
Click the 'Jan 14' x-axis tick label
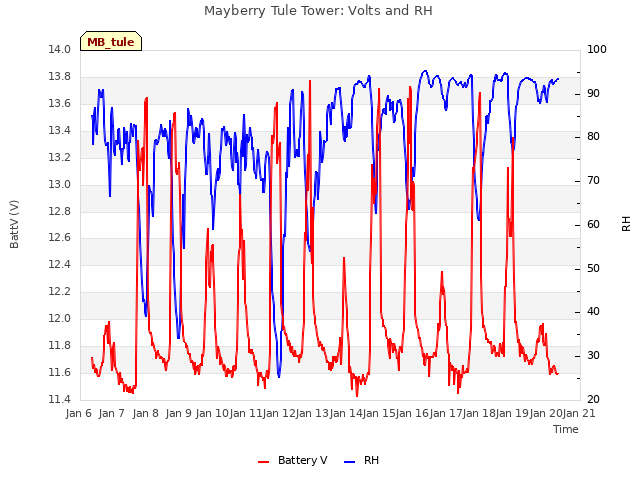(x=346, y=413)
